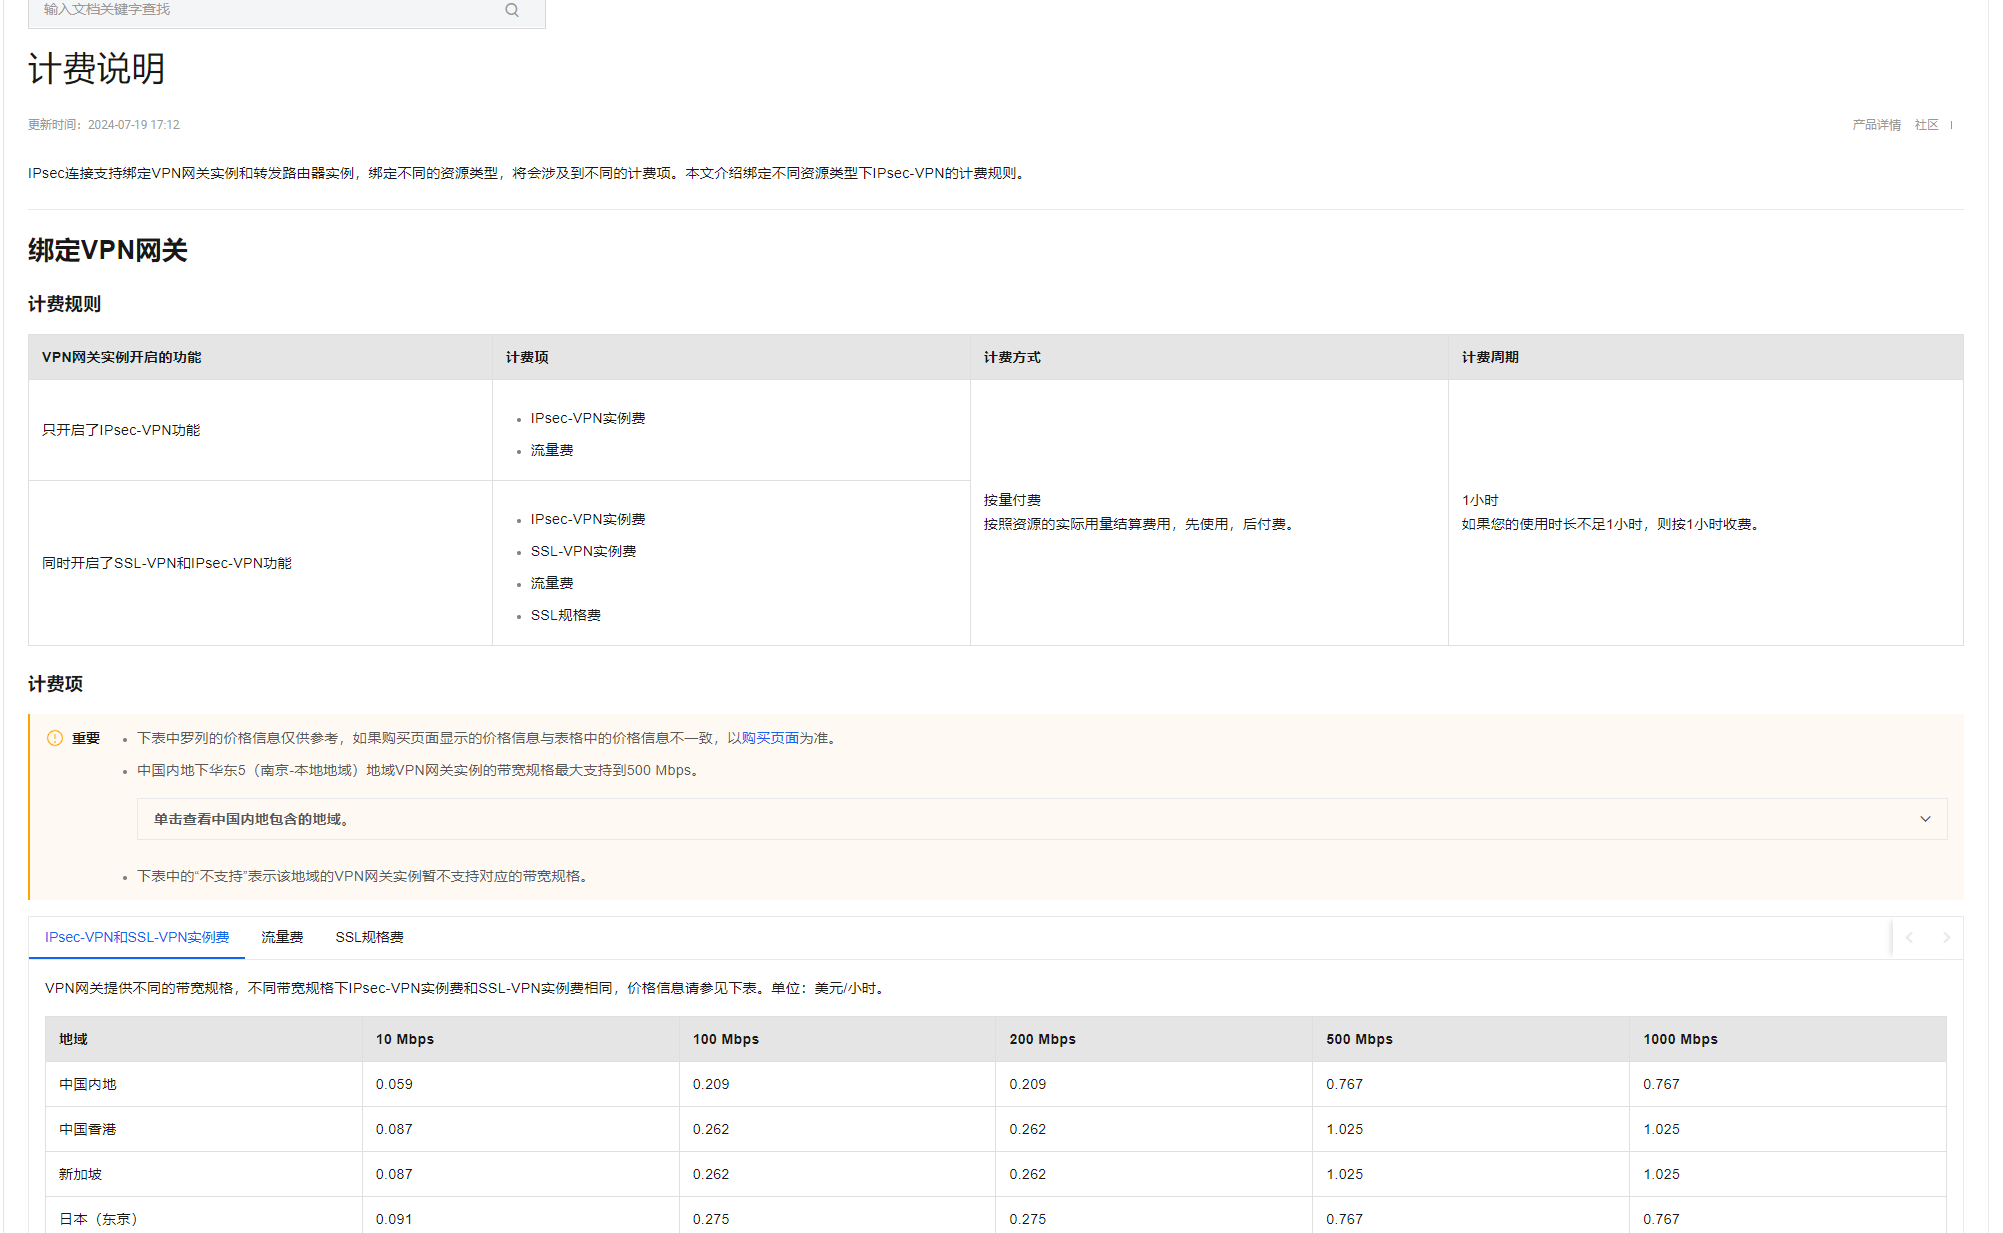Click the 新加坡 row label
This screenshot has height=1233, width=2003.
click(80, 1174)
